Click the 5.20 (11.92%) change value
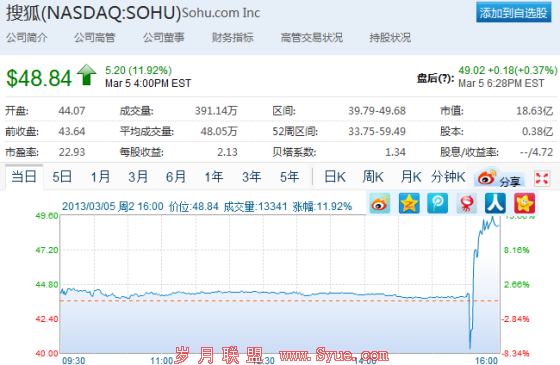 click(138, 70)
